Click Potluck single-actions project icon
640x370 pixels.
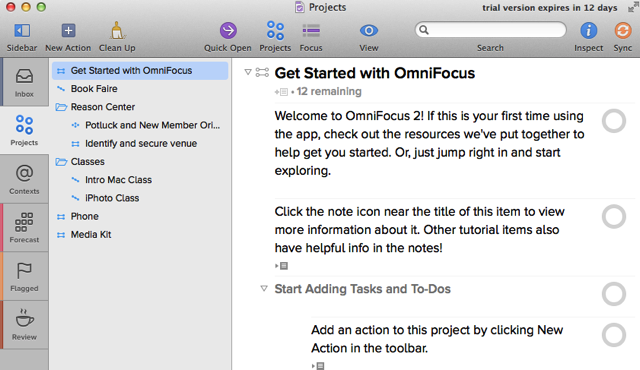point(75,125)
